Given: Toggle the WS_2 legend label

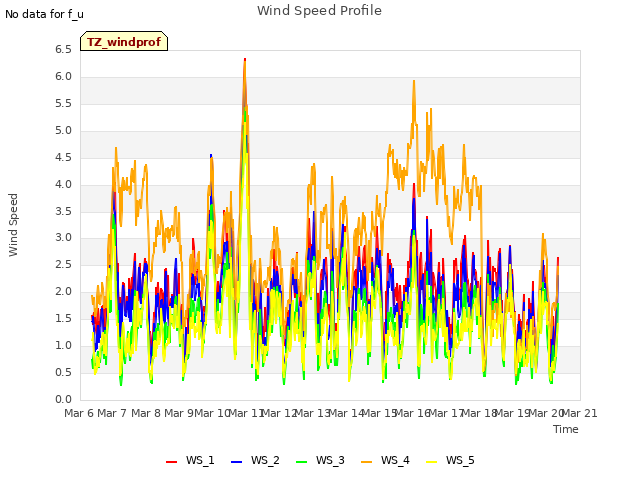Looking at the screenshot, I should point(265,460).
